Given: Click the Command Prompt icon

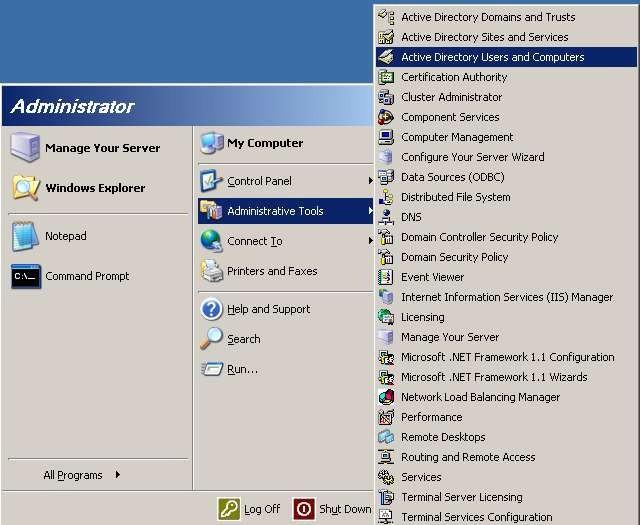Looking at the screenshot, I should (x=26, y=276).
